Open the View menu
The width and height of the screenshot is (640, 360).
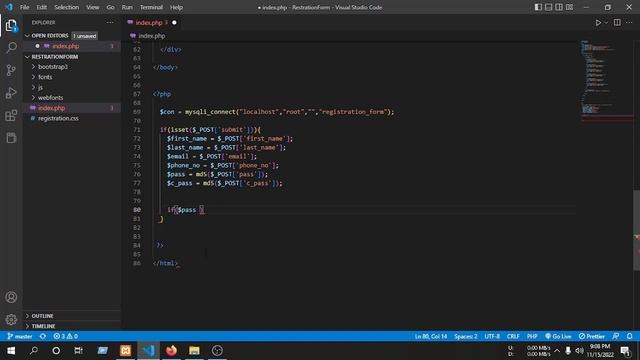[x=93, y=7]
